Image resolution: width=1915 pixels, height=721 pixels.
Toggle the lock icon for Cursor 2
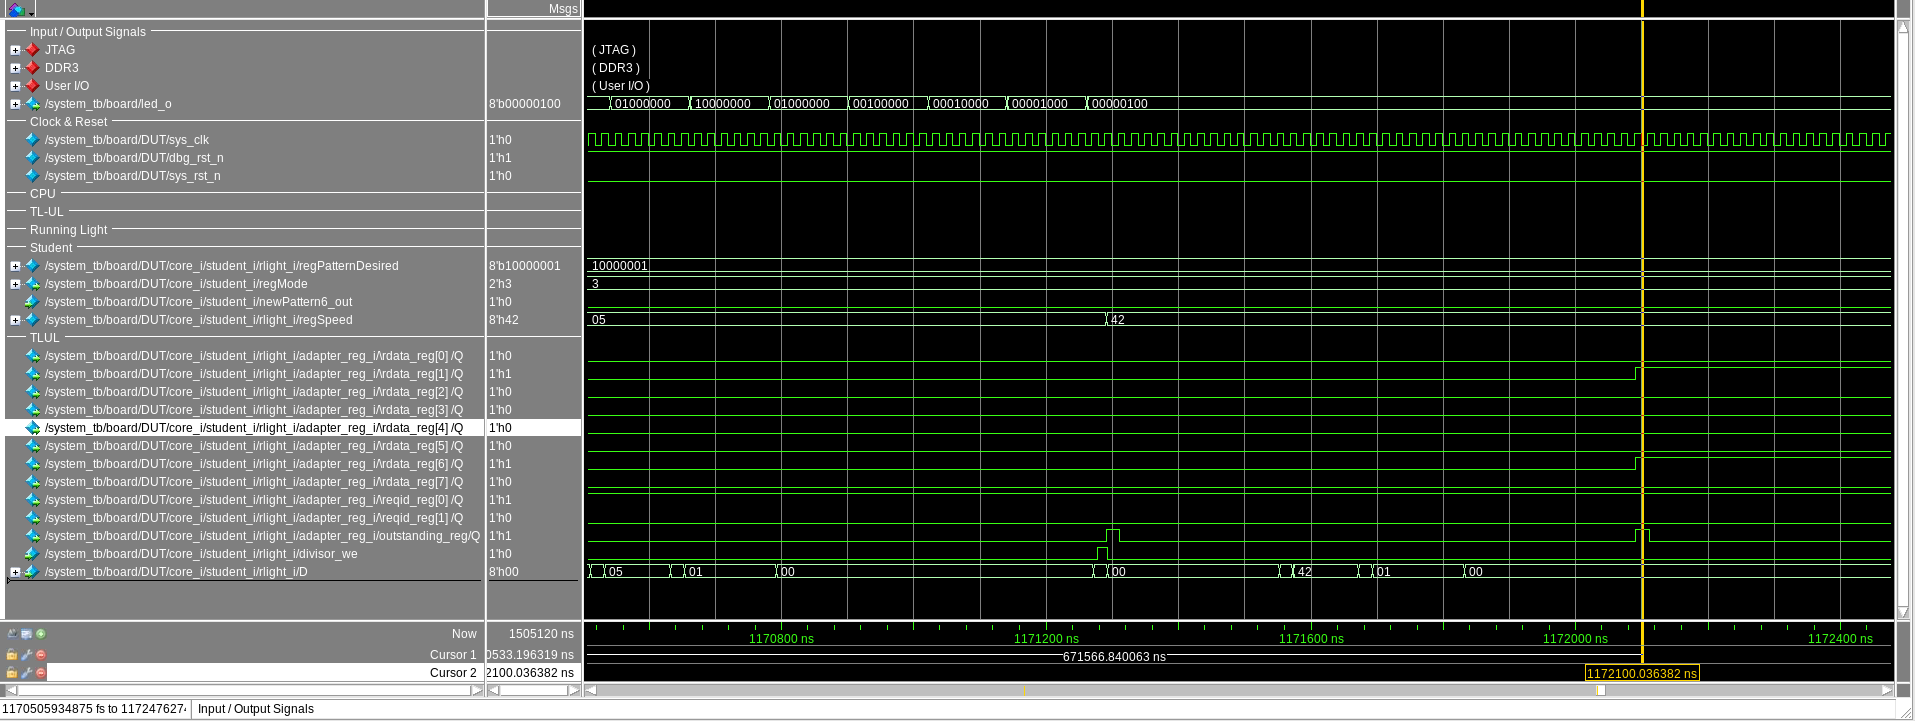tap(12, 673)
